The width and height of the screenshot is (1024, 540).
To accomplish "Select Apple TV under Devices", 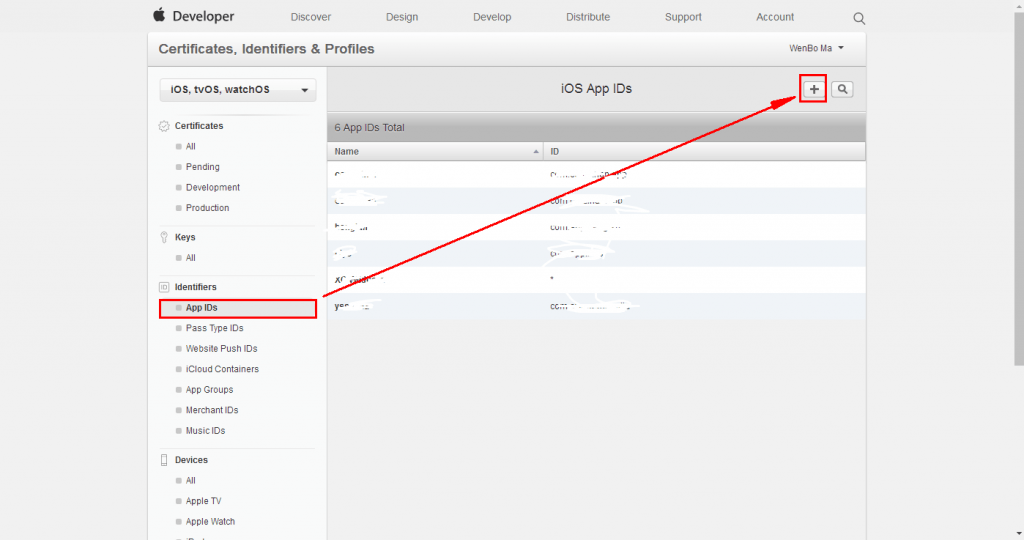I will 203,501.
